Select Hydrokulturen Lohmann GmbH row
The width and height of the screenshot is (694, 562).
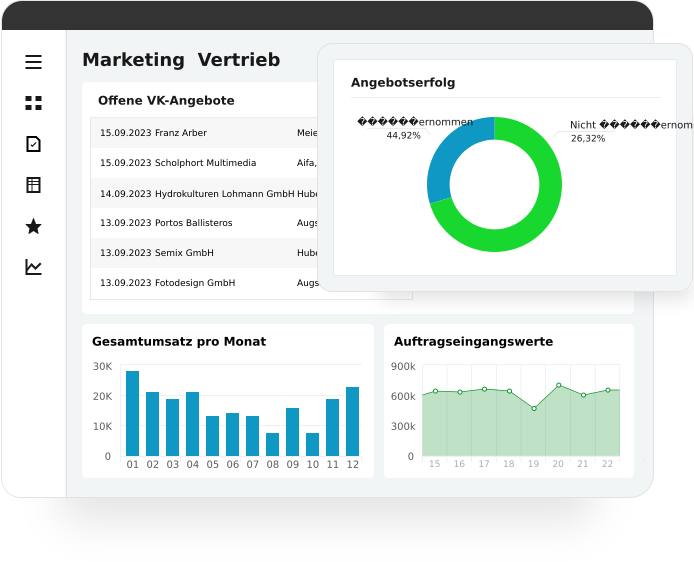pos(200,194)
